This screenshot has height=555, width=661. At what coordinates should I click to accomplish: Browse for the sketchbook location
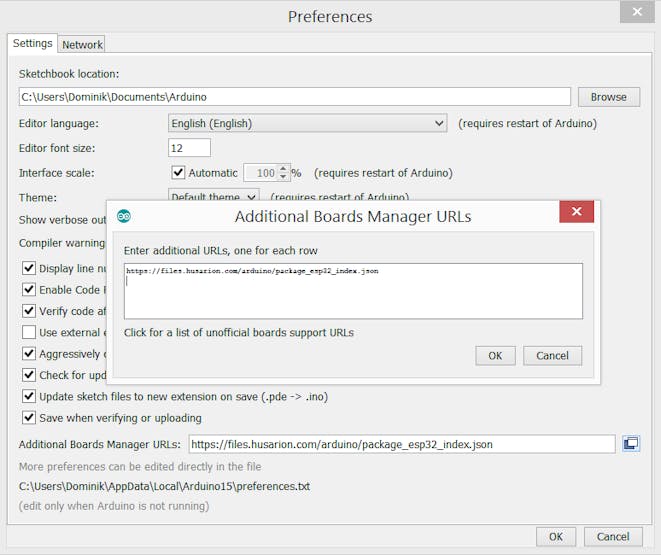click(608, 97)
